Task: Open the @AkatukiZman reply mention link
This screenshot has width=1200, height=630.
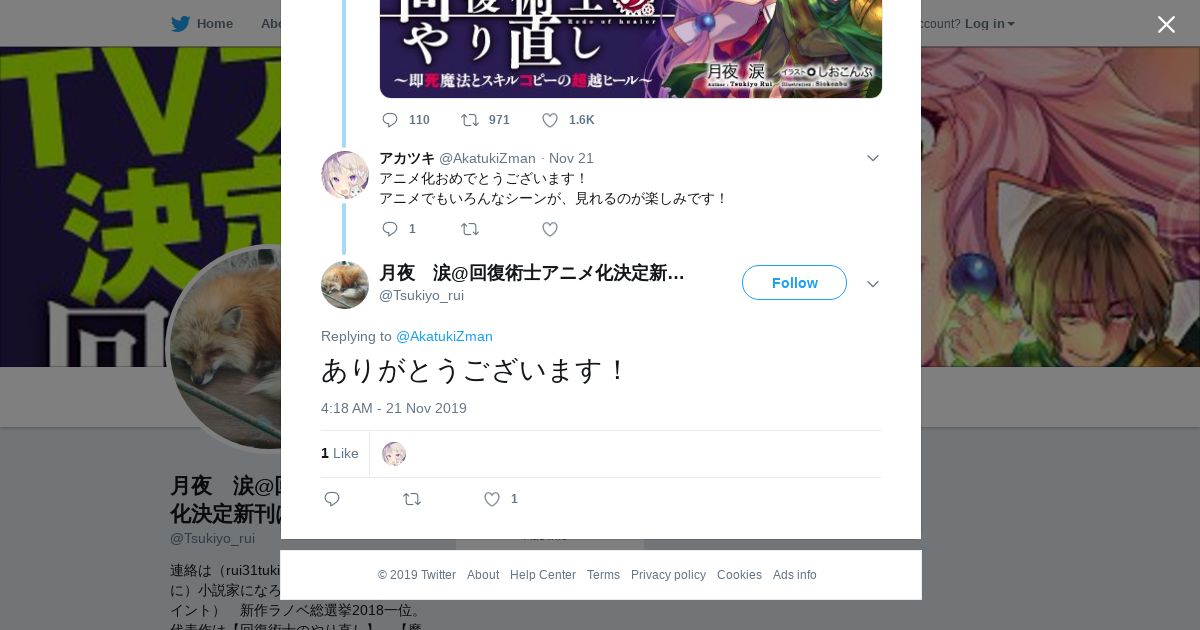Action: (x=444, y=336)
